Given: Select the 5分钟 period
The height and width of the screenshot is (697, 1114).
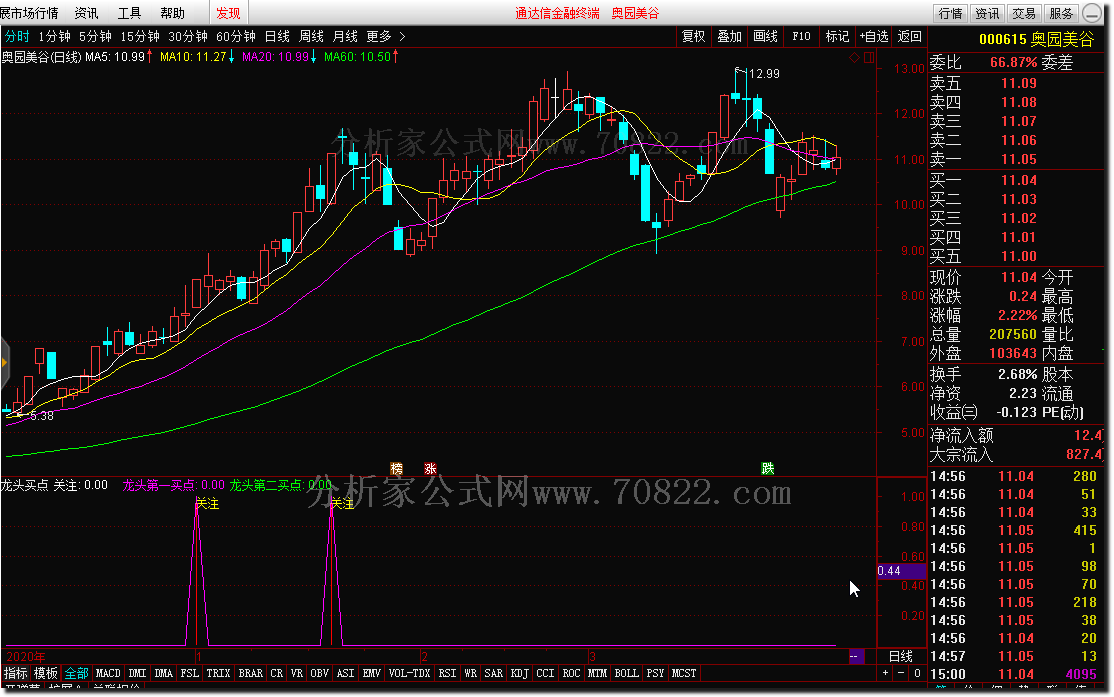Looking at the screenshot, I should [x=95, y=36].
